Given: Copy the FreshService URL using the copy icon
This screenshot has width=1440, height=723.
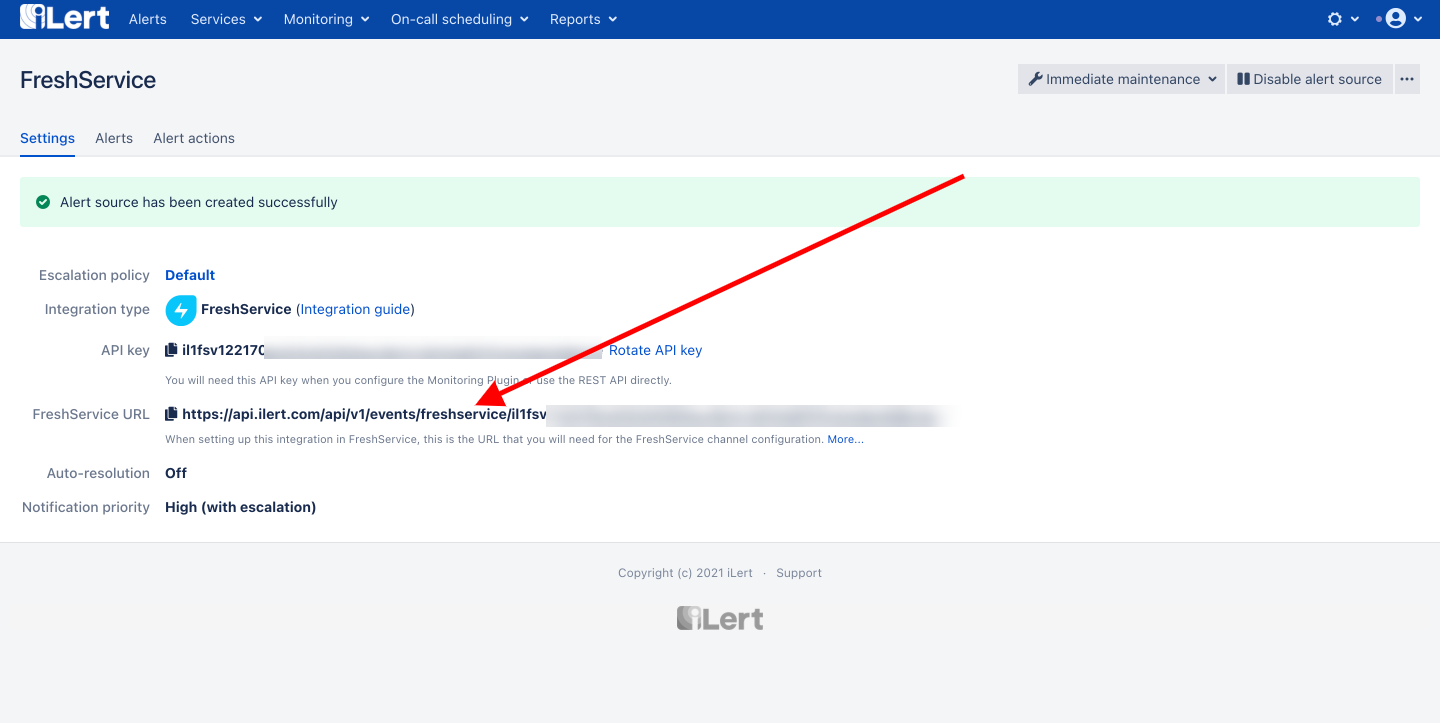Looking at the screenshot, I should (171, 414).
